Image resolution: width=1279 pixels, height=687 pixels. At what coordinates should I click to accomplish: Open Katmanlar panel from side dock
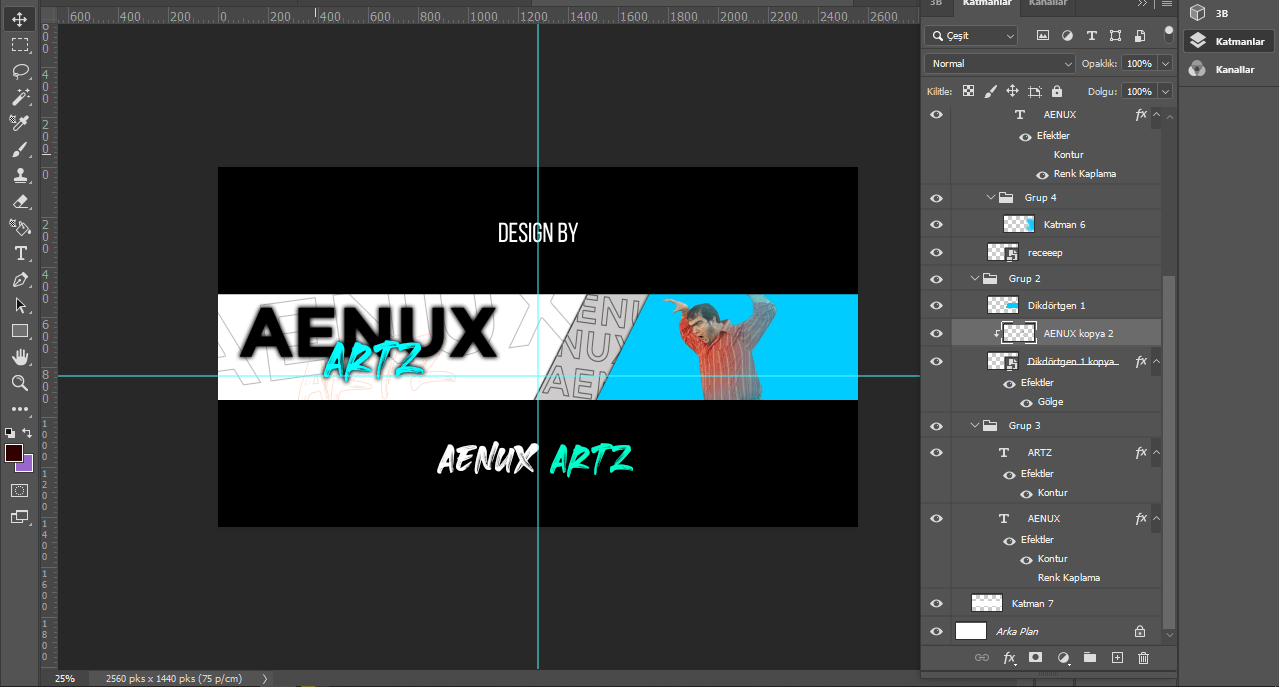pyautogui.click(x=1229, y=41)
